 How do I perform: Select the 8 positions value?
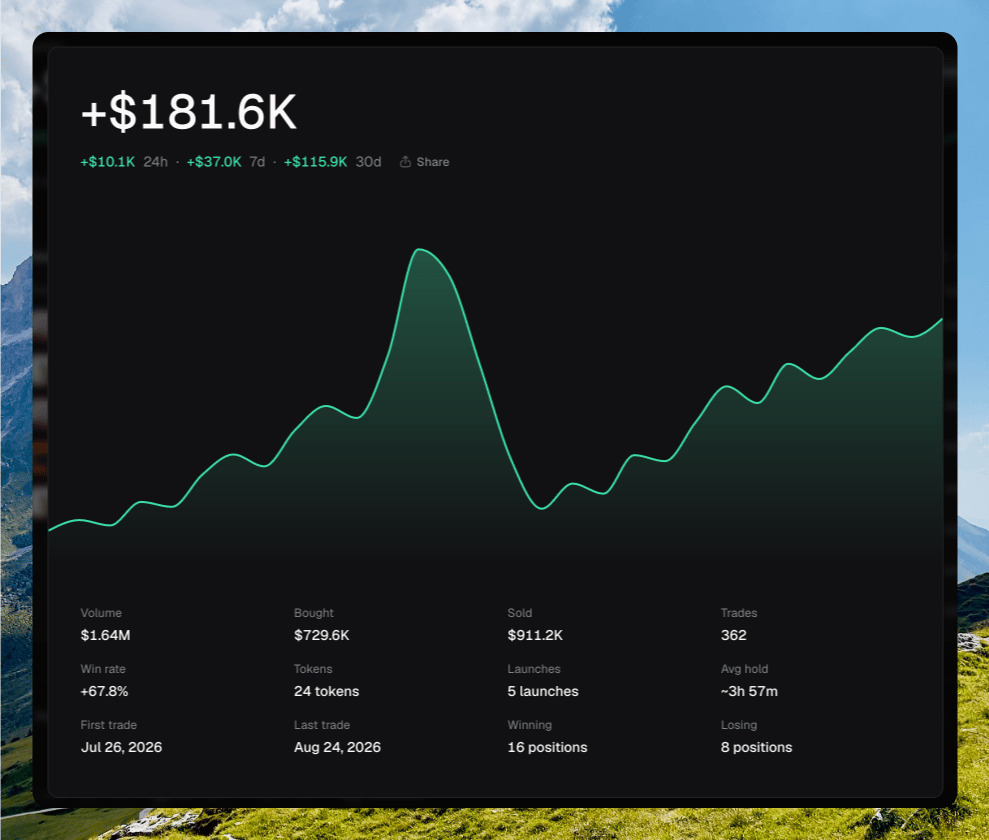tap(756, 747)
